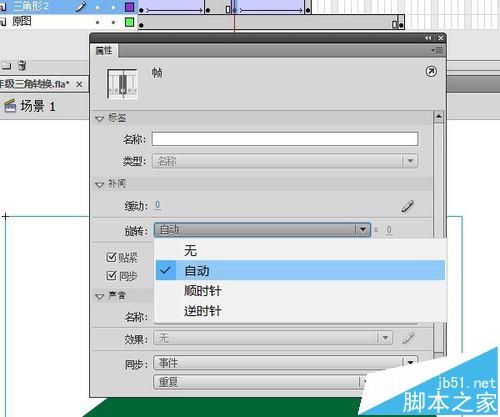The width and height of the screenshot is (500, 417).
Task: Select the 无 rotation option
Action: pyautogui.click(x=190, y=250)
